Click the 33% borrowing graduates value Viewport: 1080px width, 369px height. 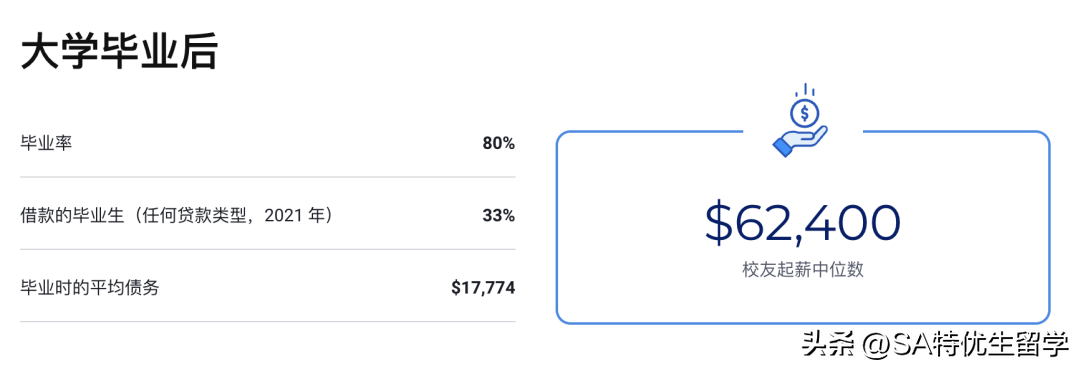[x=499, y=215]
